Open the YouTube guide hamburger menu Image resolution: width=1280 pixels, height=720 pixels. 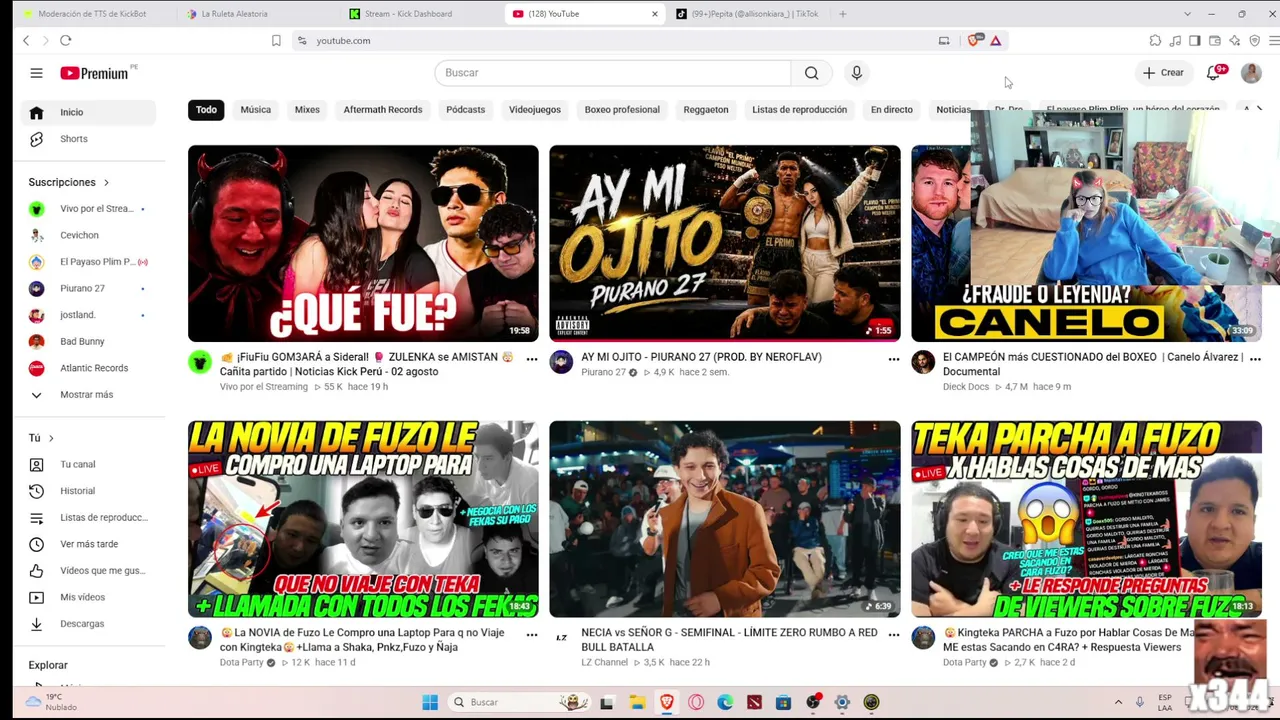[36, 73]
